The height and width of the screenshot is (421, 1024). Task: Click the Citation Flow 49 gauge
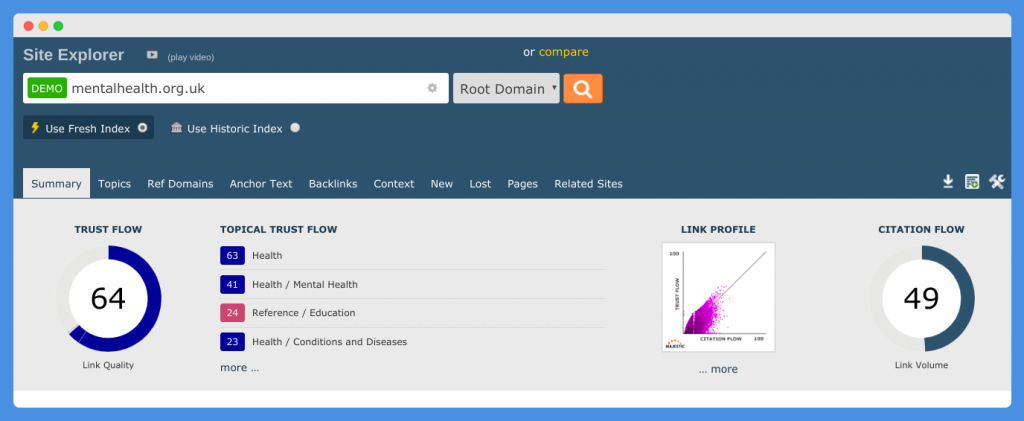[x=921, y=298]
